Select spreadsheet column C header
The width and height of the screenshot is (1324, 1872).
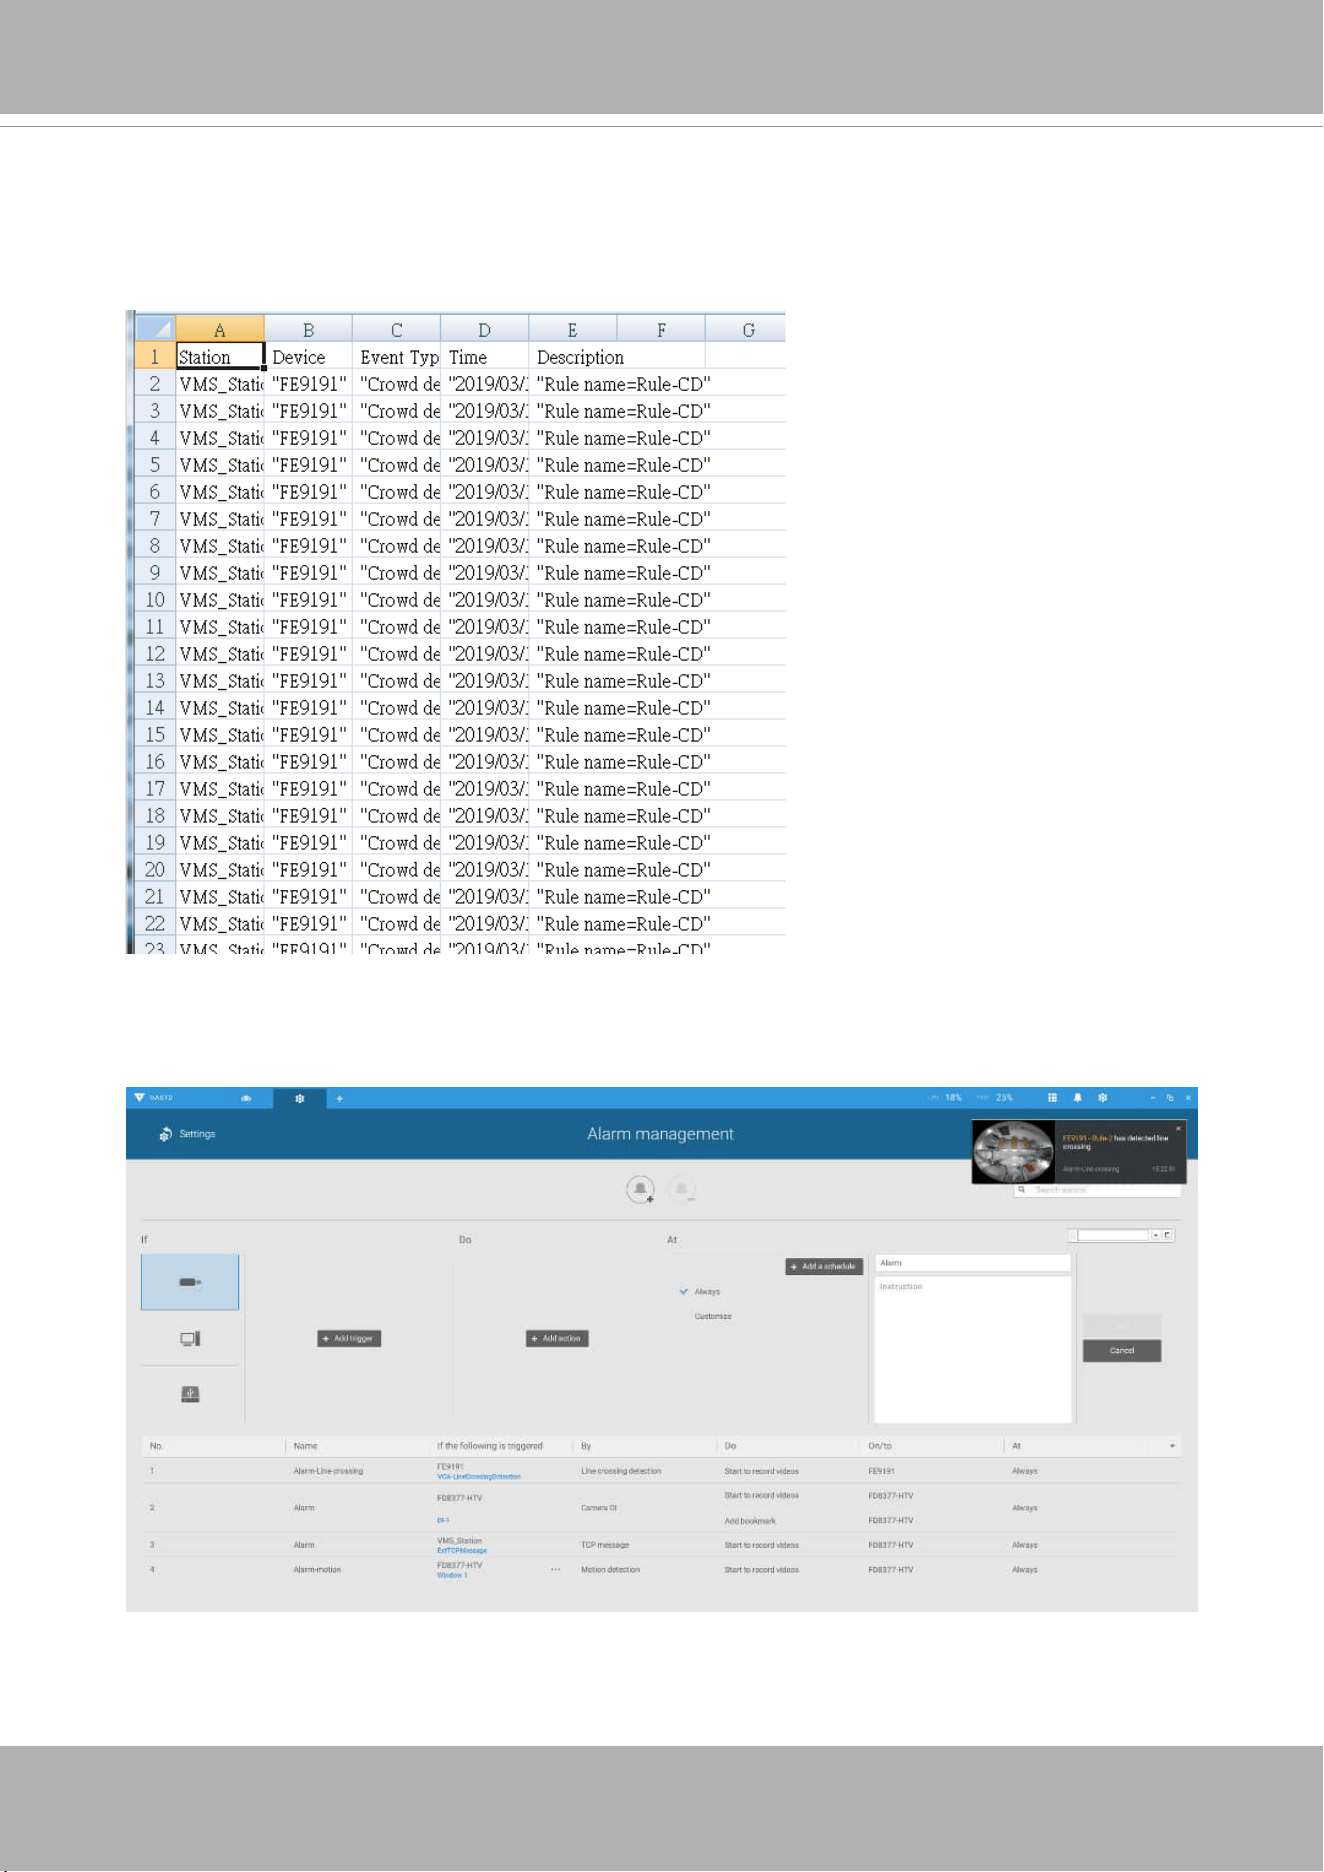[396, 329]
